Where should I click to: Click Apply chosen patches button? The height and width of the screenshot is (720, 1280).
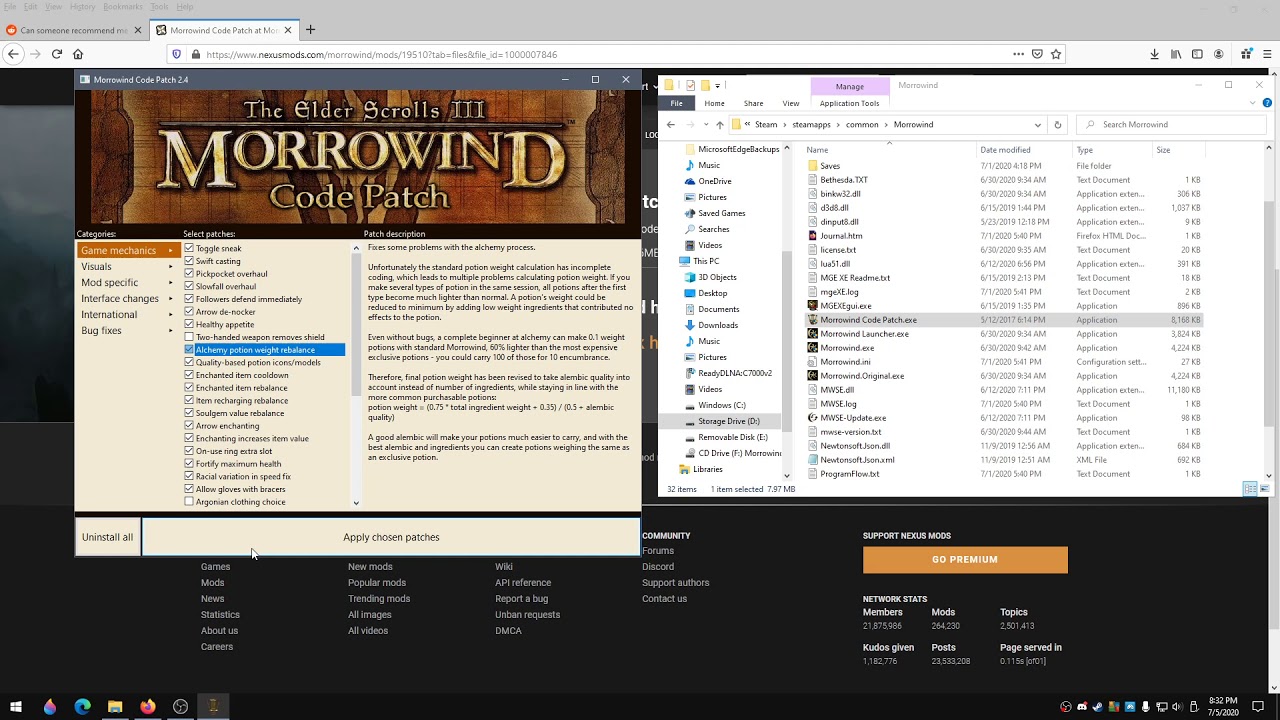[x=391, y=537]
